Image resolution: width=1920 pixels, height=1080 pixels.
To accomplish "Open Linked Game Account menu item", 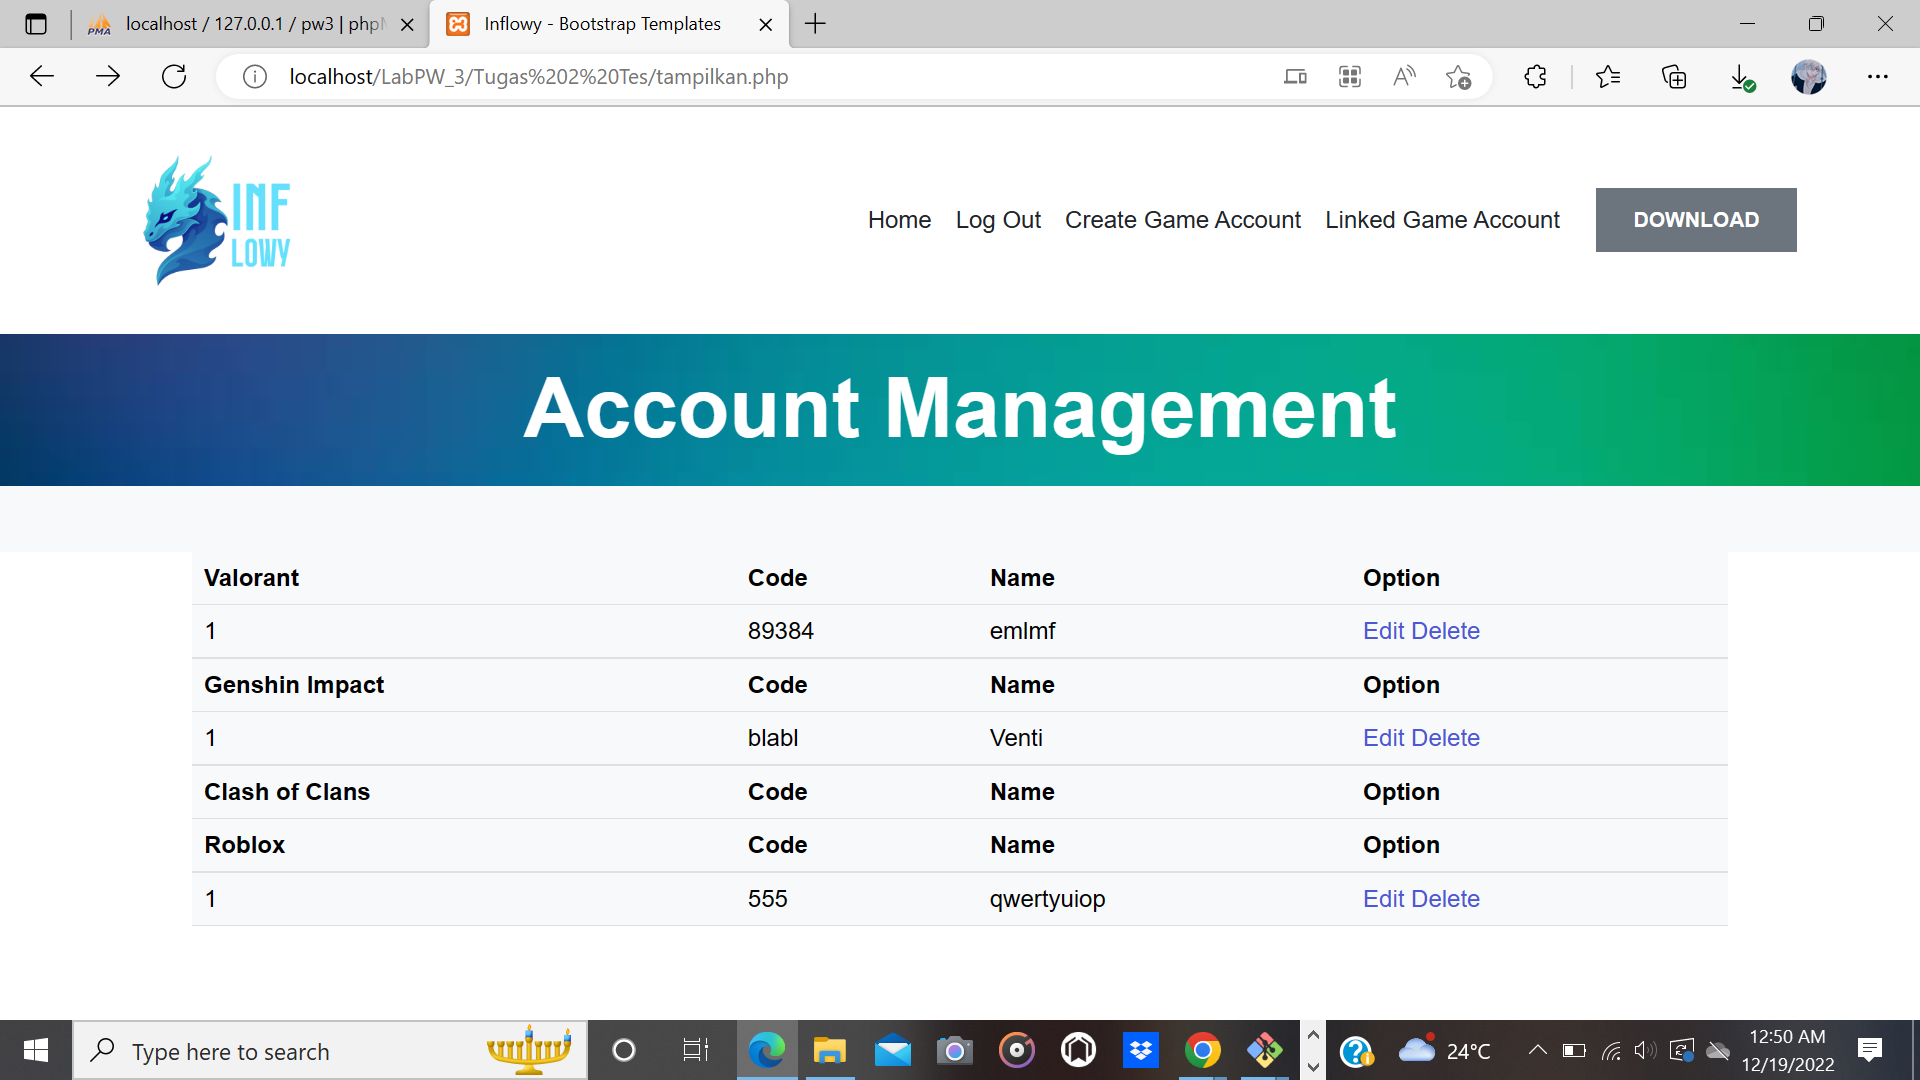I will tap(1441, 220).
